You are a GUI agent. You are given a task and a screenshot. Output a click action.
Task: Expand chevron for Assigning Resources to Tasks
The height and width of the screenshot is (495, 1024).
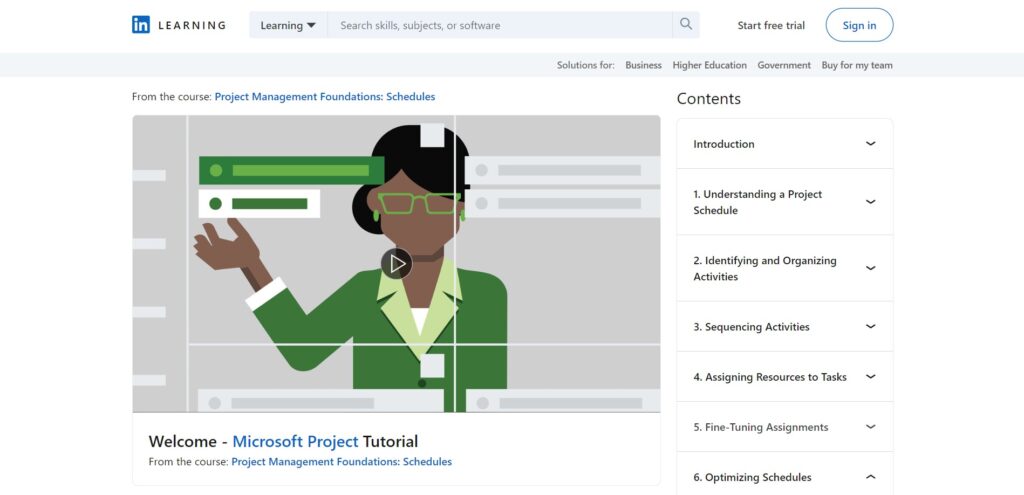(x=870, y=377)
